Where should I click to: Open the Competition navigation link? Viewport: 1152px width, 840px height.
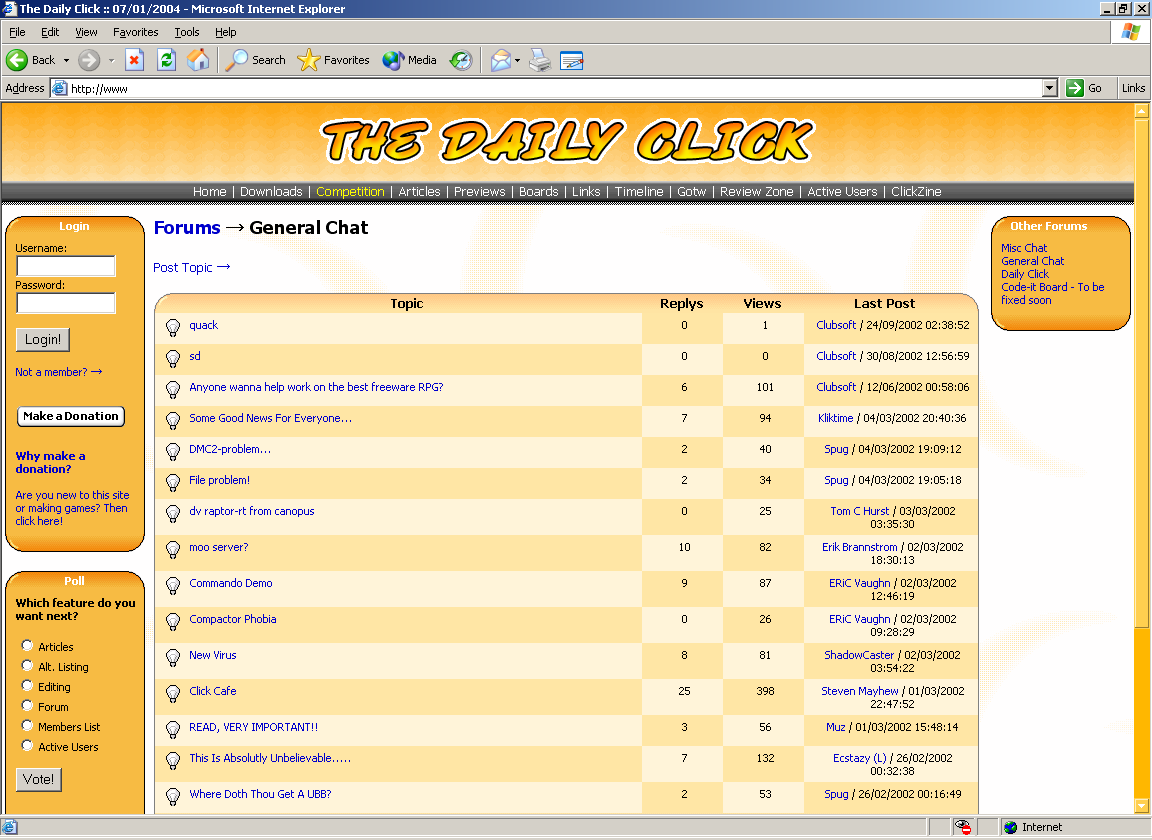point(350,192)
